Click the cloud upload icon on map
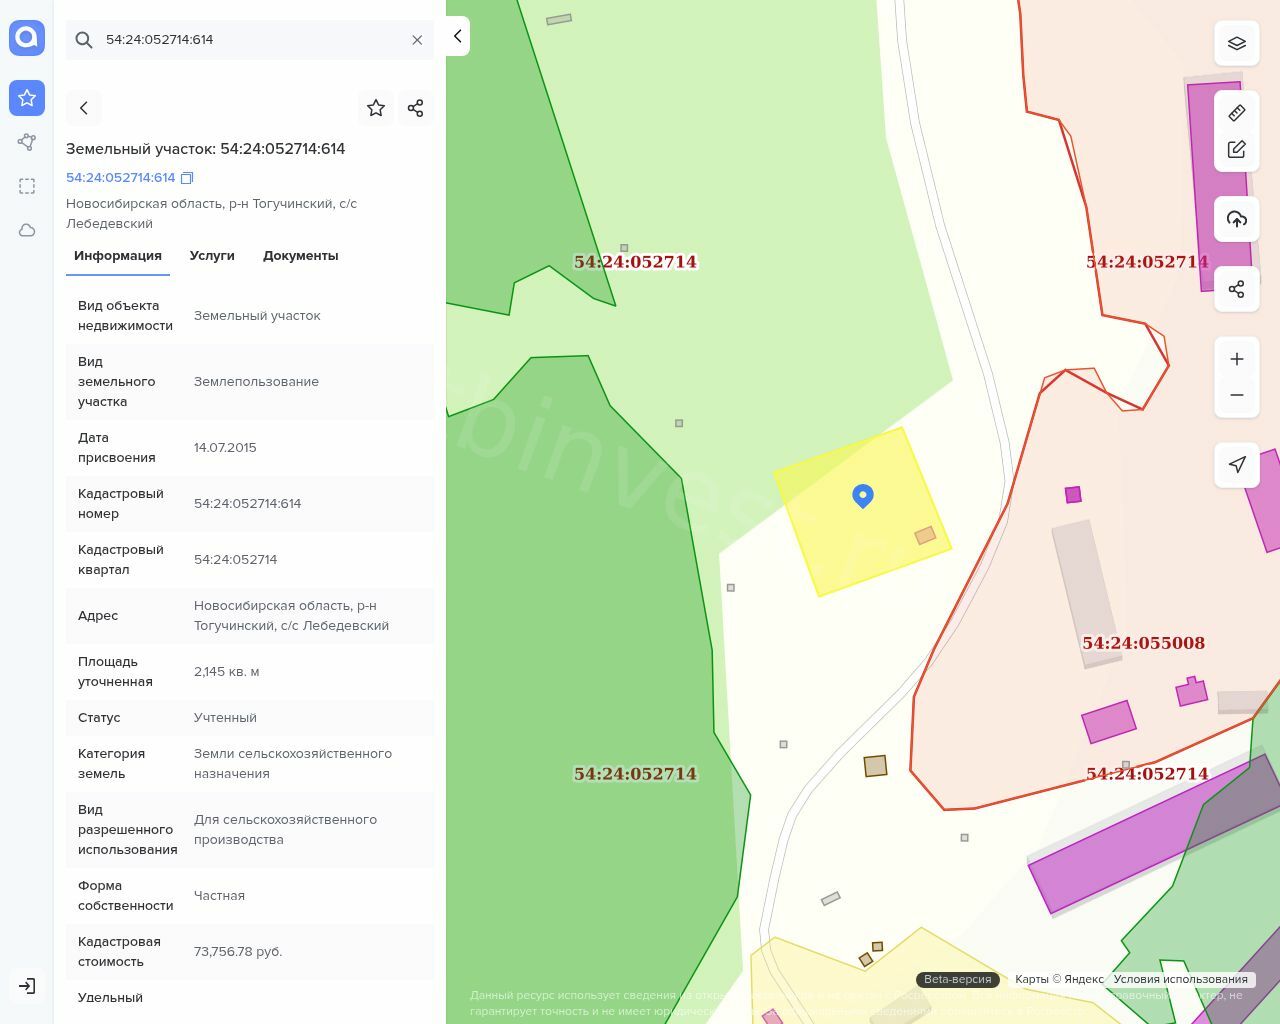Image resolution: width=1280 pixels, height=1024 pixels. tap(1236, 219)
